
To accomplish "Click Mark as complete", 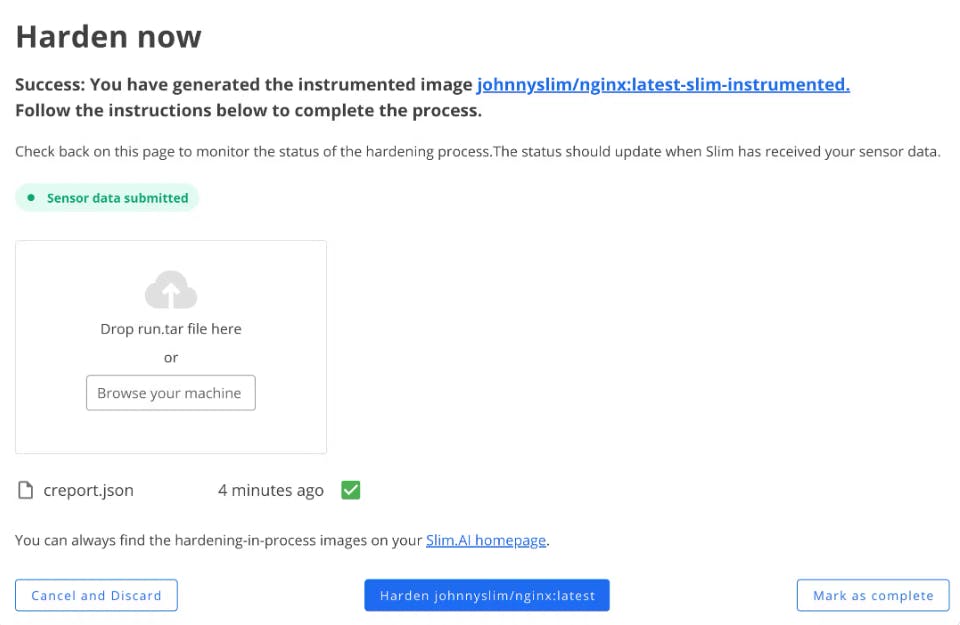I will [x=873, y=596].
